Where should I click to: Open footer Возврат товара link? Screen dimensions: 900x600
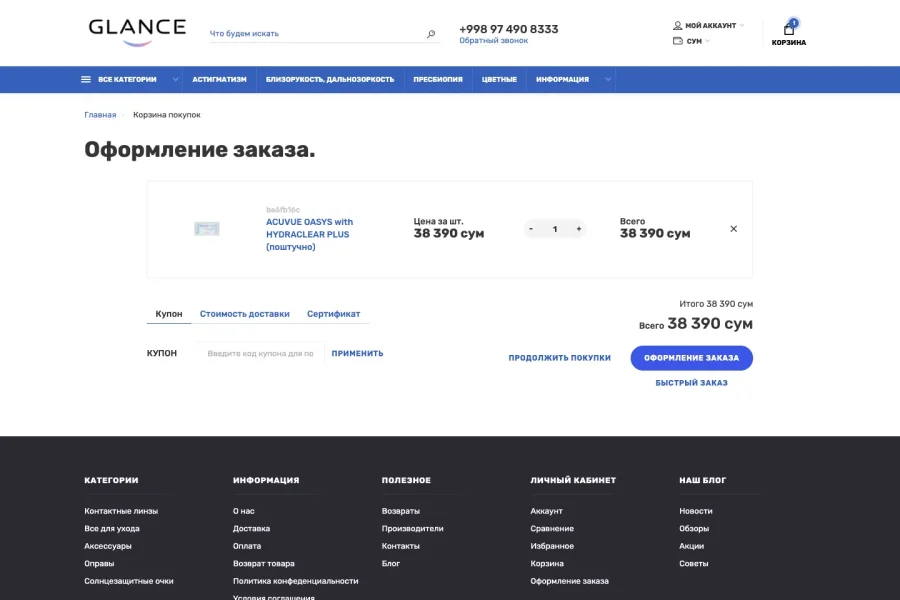[x=263, y=563]
